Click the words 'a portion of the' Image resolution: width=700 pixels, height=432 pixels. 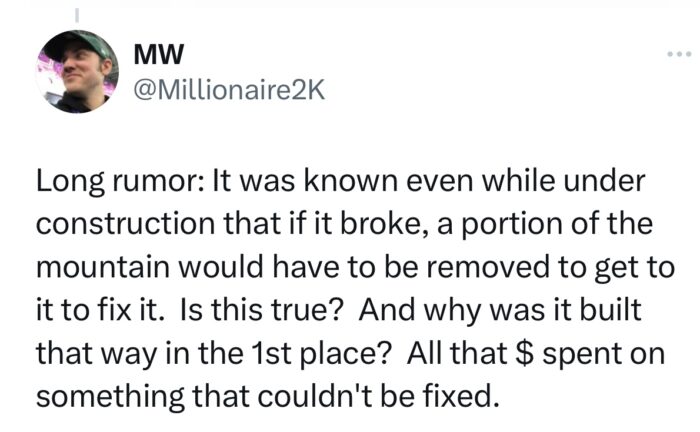(x=544, y=224)
